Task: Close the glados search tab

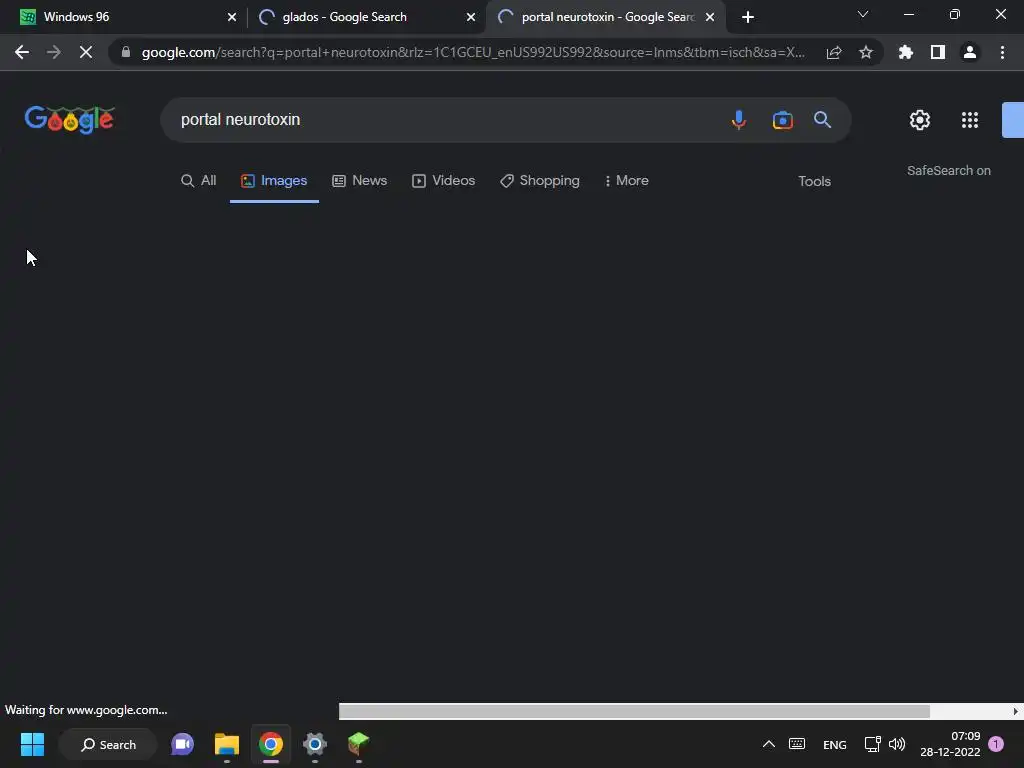Action: tap(471, 17)
